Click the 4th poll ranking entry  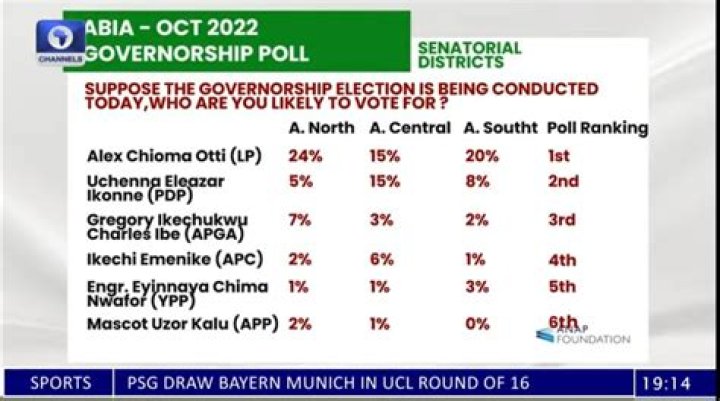(x=561, y=260)
